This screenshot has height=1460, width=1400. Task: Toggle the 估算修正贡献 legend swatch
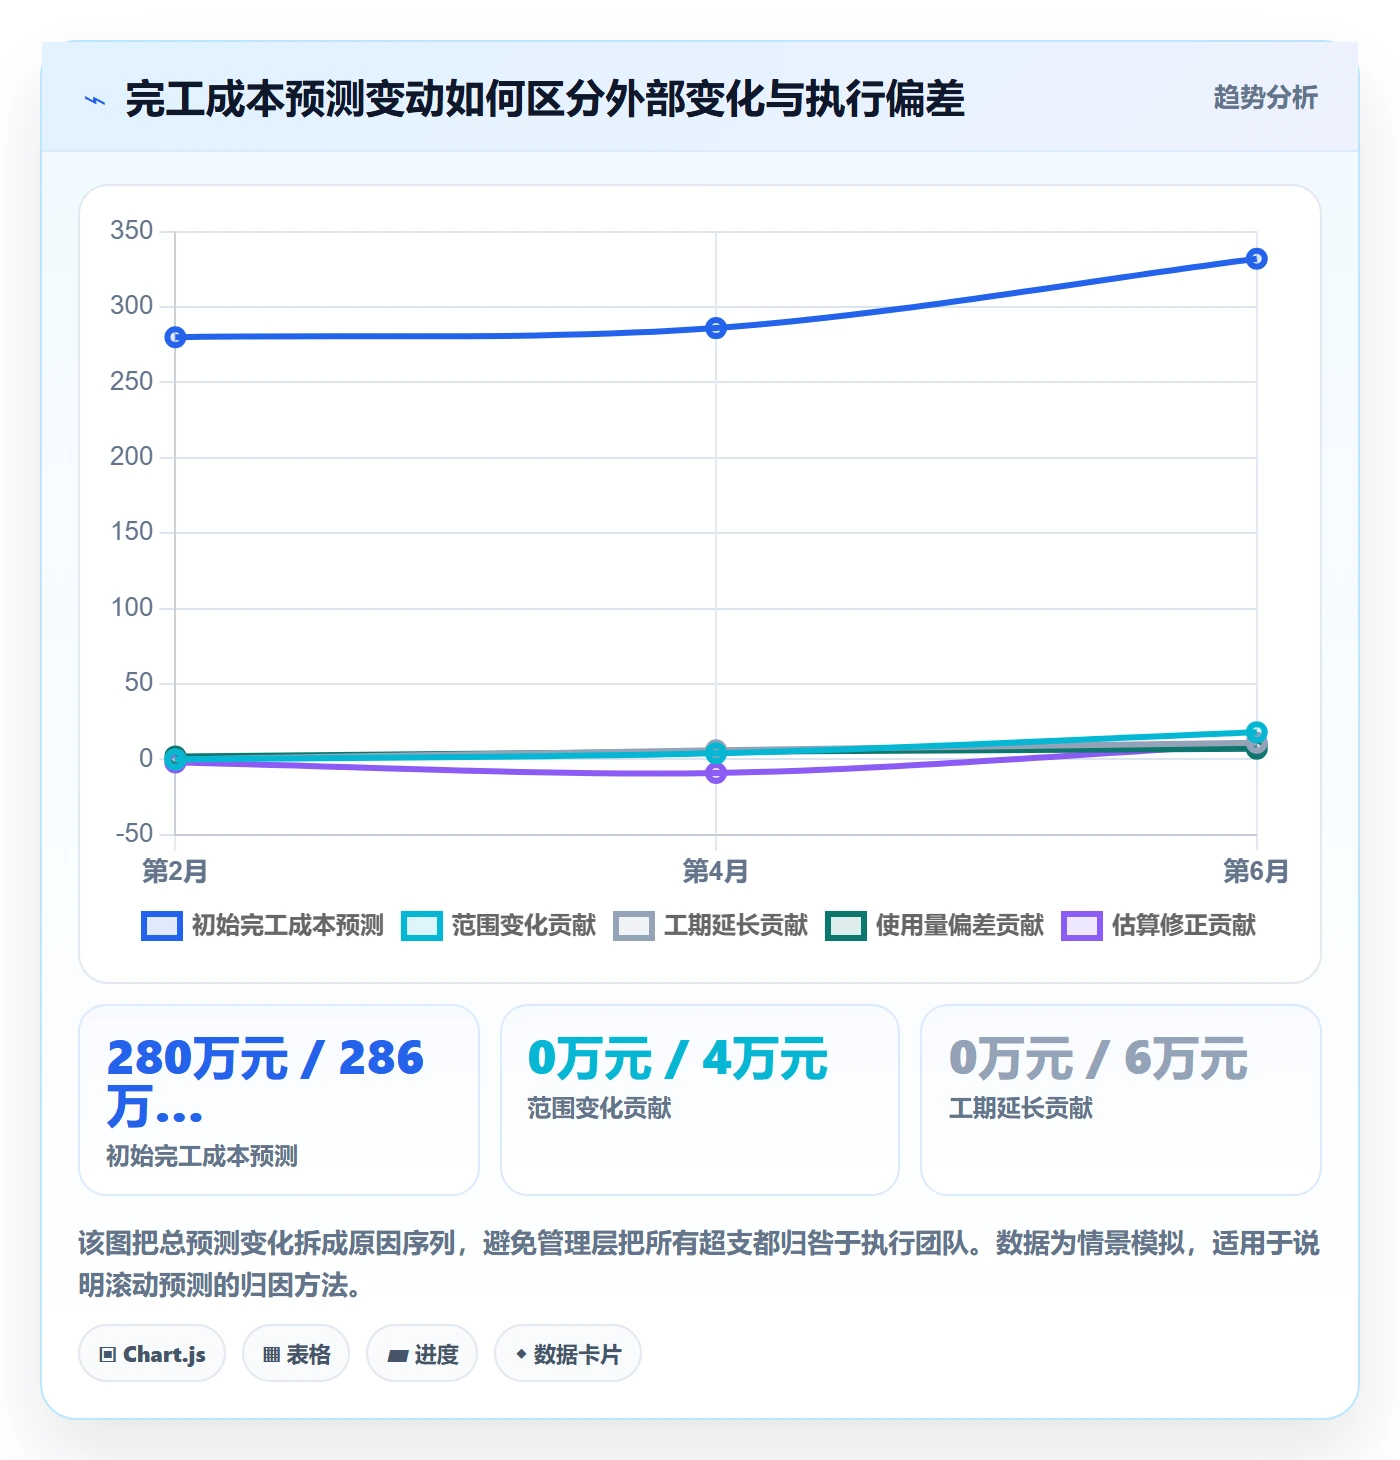coord(1082,926)
